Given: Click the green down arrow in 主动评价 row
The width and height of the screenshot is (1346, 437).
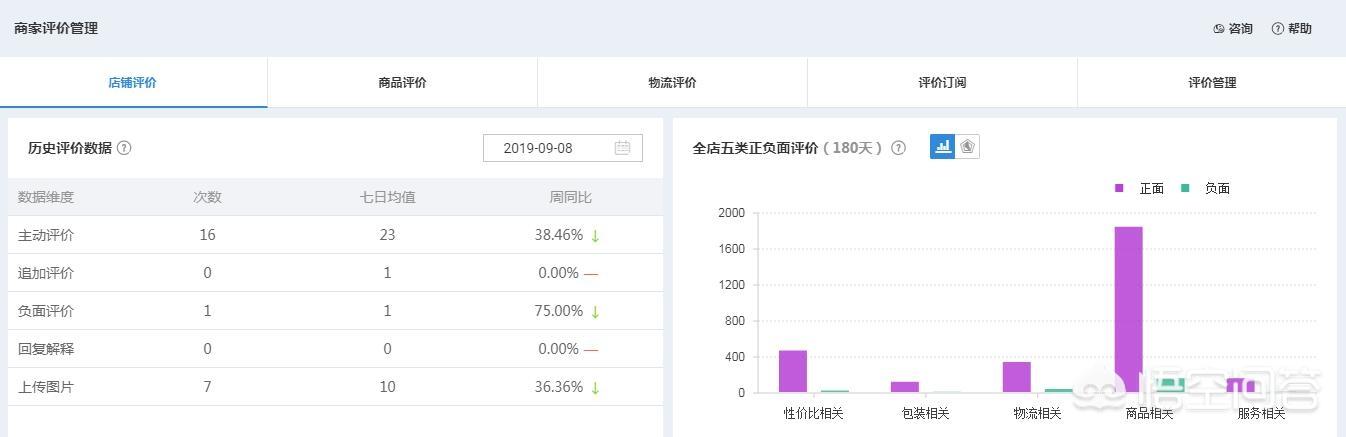Looking at the screenshot, I should pyautogui.click(x=595, y=236).
